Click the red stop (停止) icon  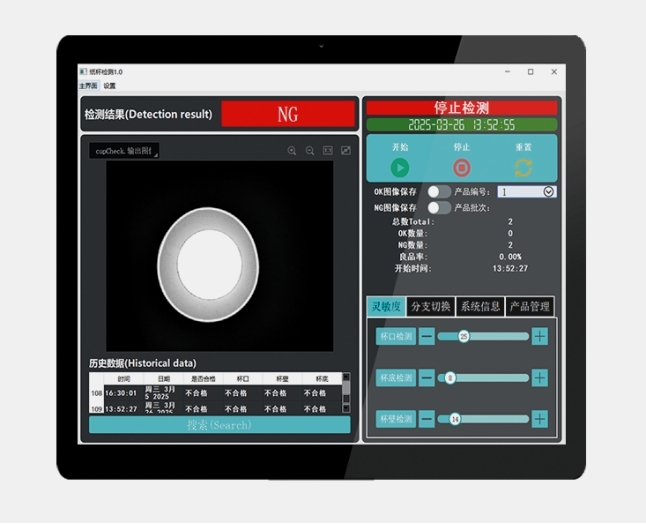pyautogui.click(x=461, y=168)
